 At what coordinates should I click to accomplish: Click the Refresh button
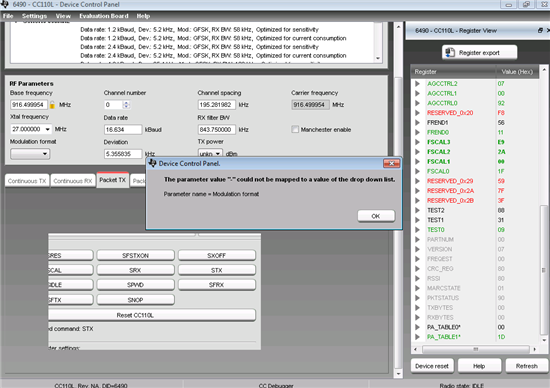[526, 366]
